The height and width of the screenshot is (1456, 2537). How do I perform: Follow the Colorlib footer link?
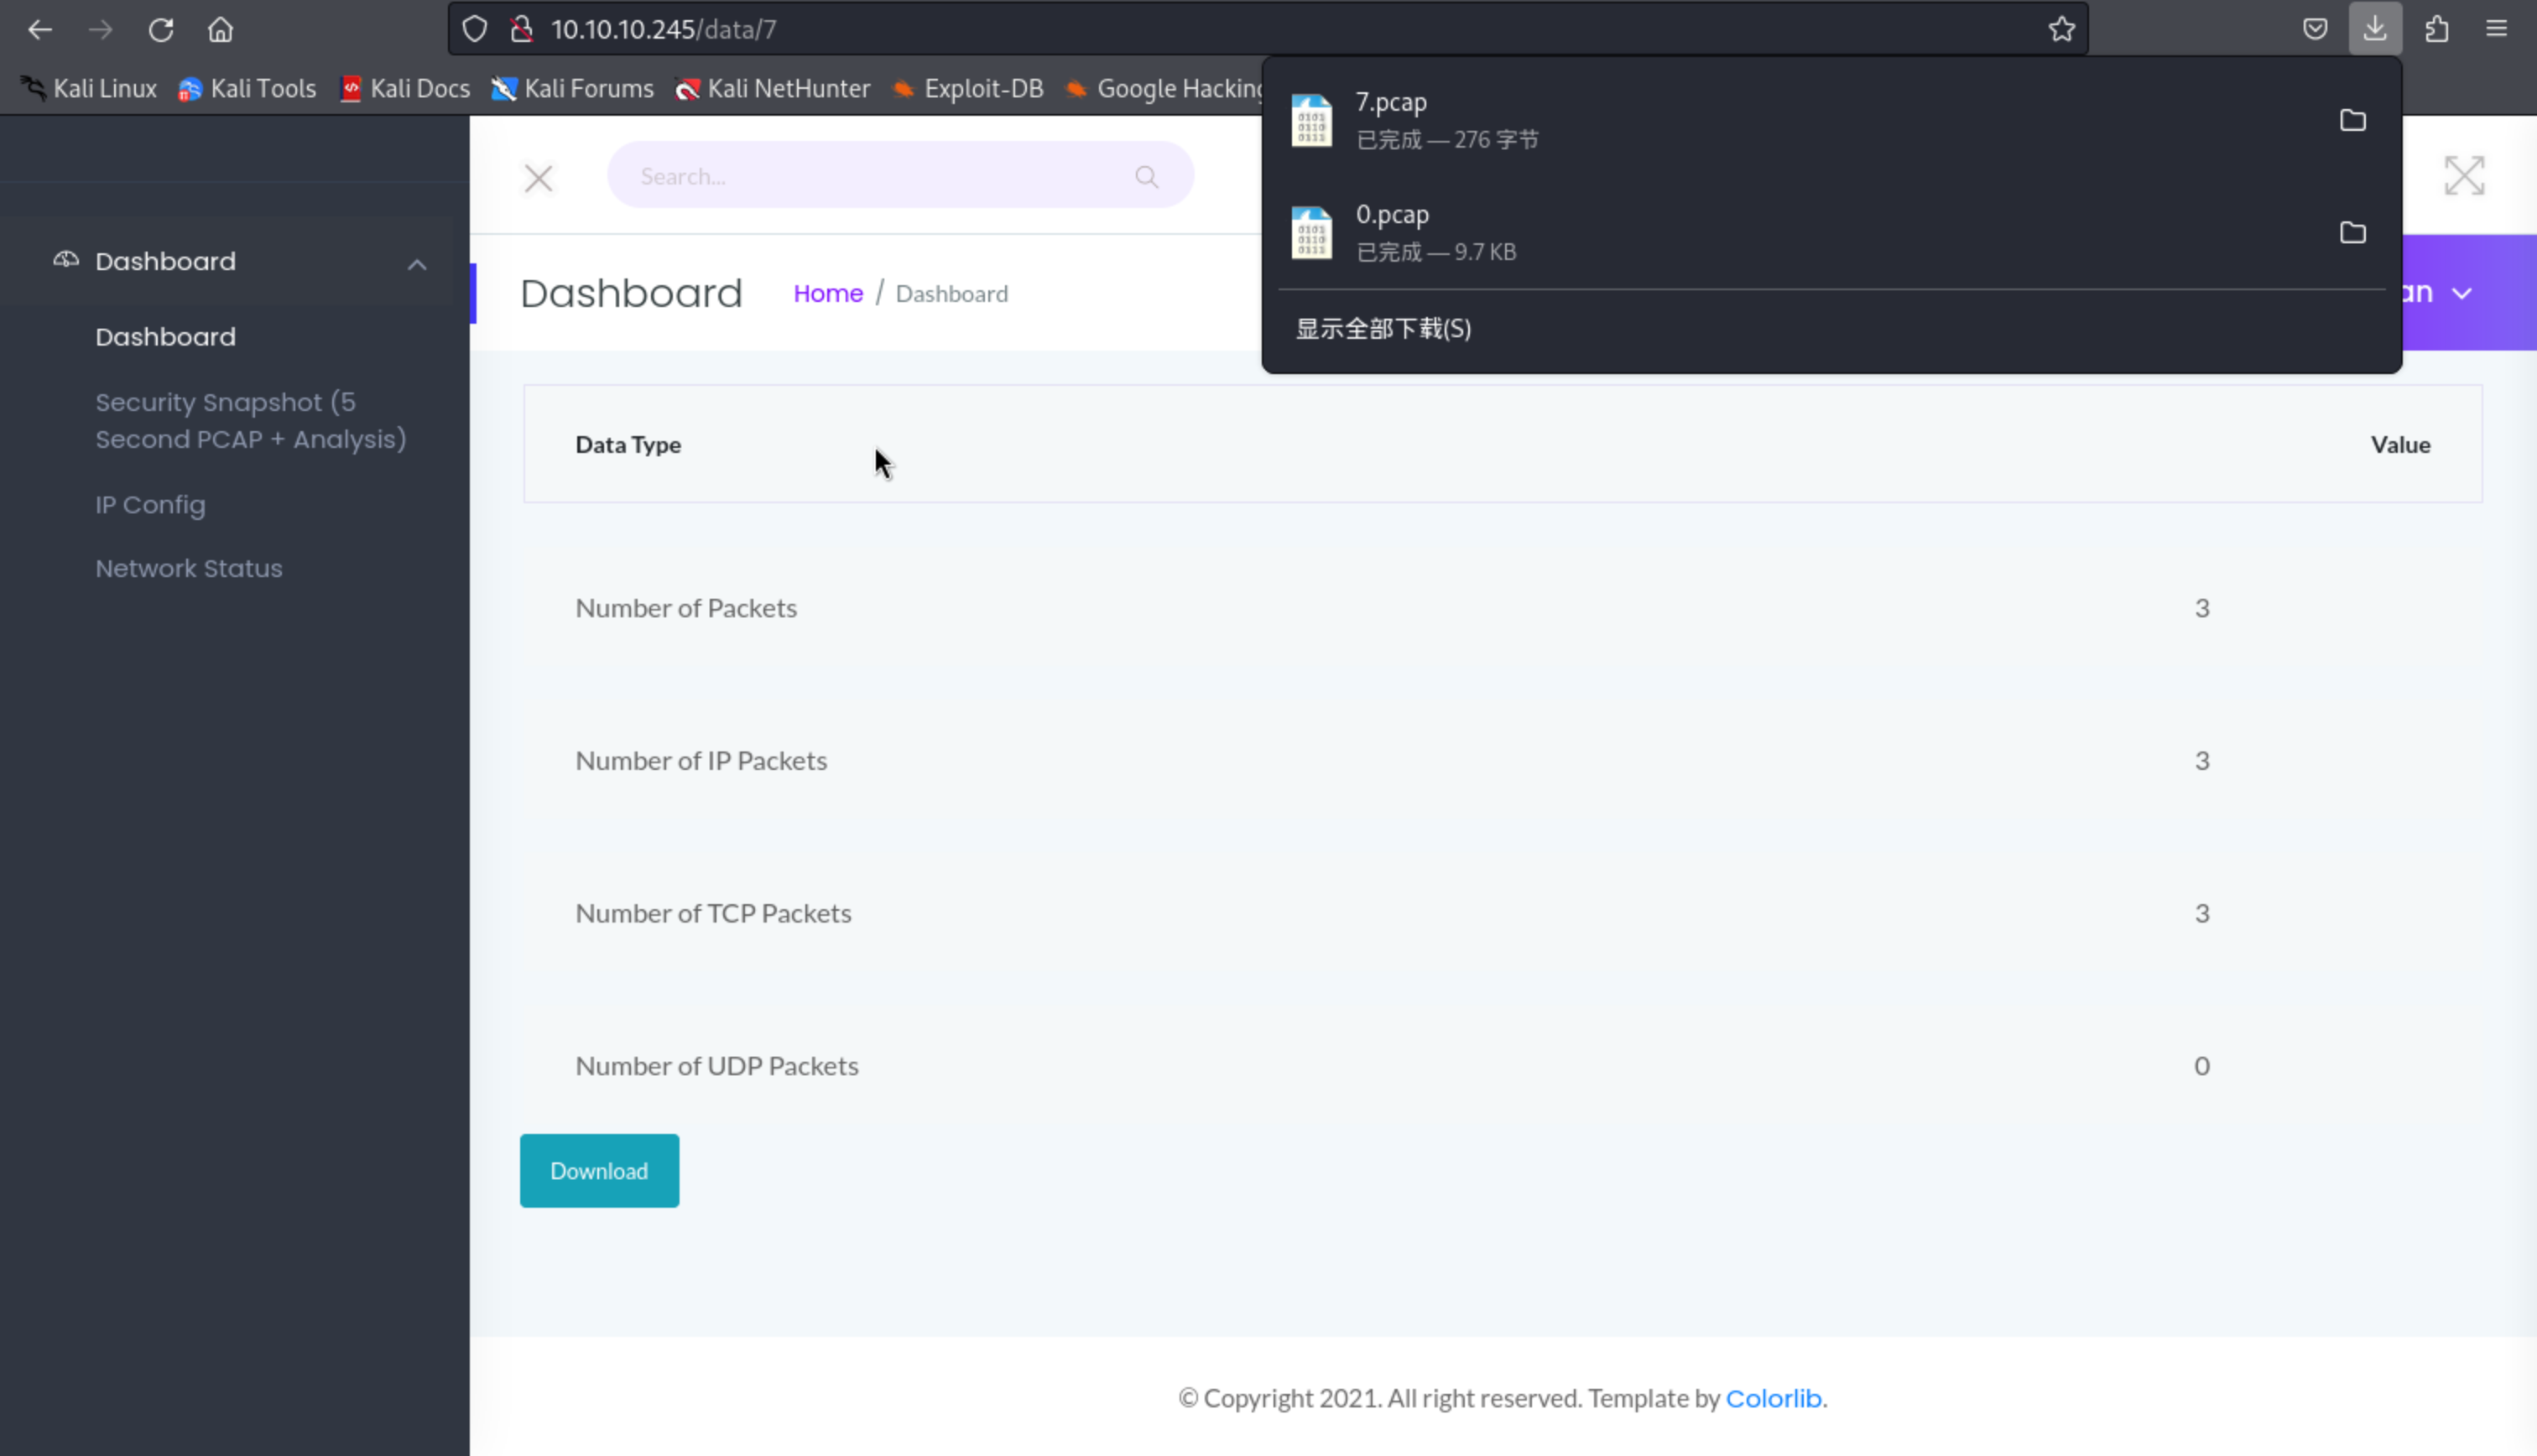1773,1398
